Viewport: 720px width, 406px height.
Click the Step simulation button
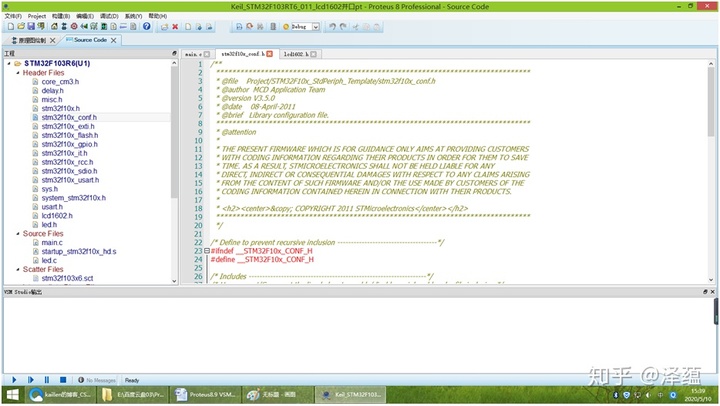coord(30,380)
